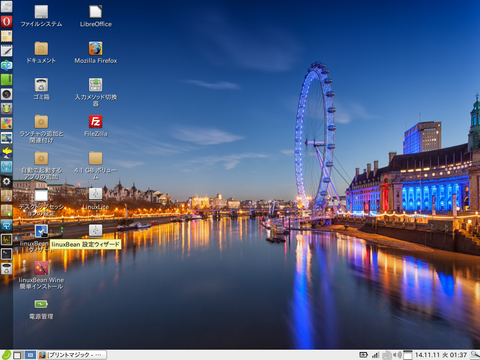Click the battery indicator in system tray
Image resolution: width=480 pixels, height=360 pixels.
click(x=364, y=355)
